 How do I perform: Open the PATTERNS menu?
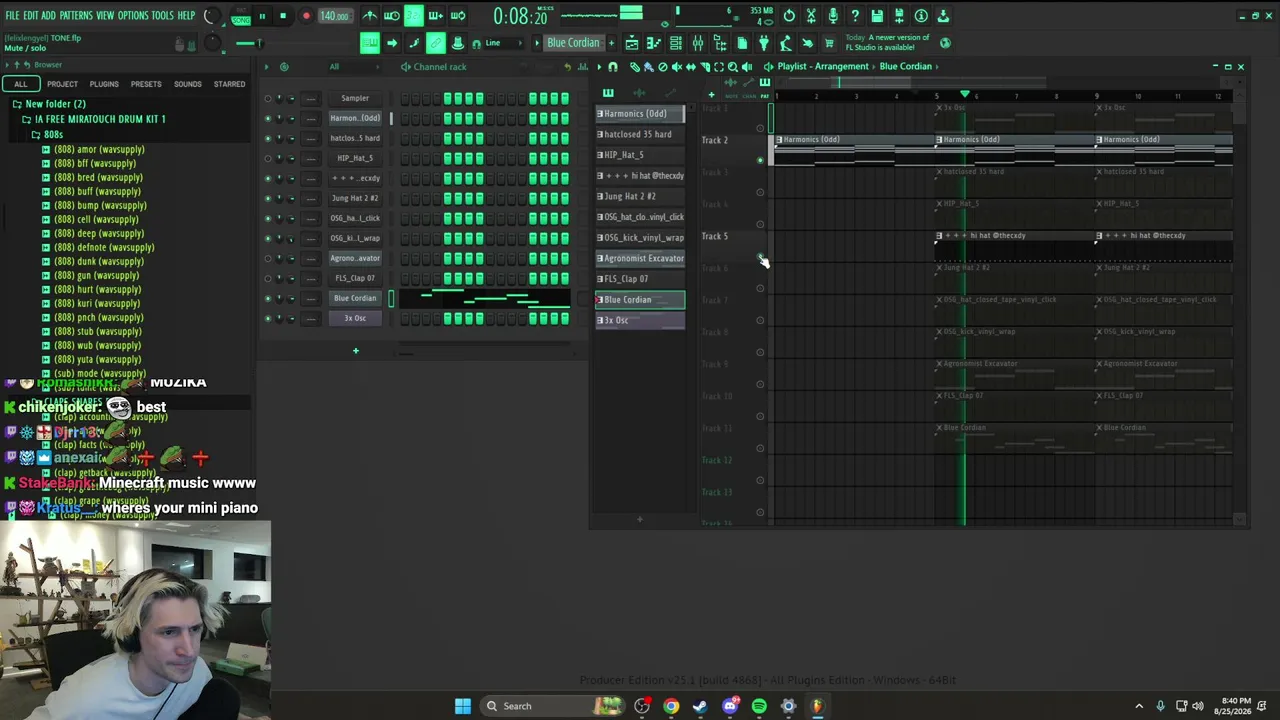click(x=76, y=16)
